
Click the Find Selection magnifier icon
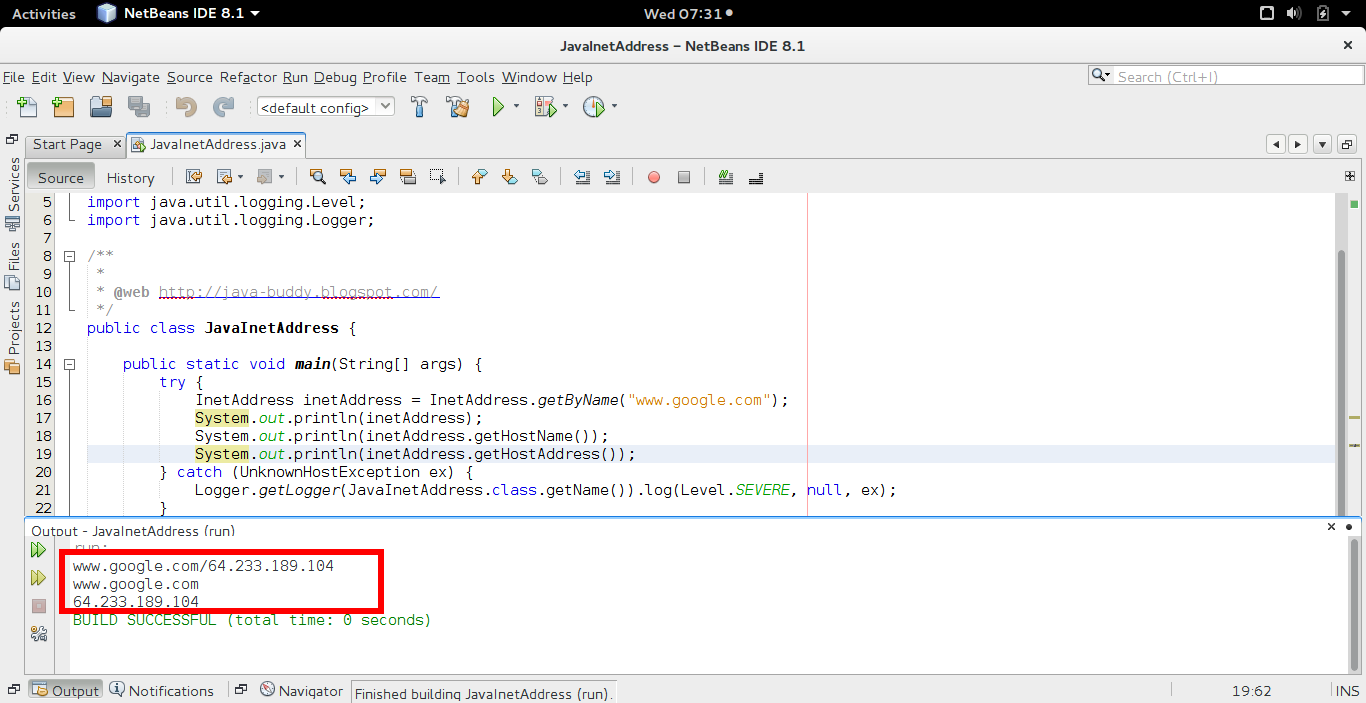(318, 177)
